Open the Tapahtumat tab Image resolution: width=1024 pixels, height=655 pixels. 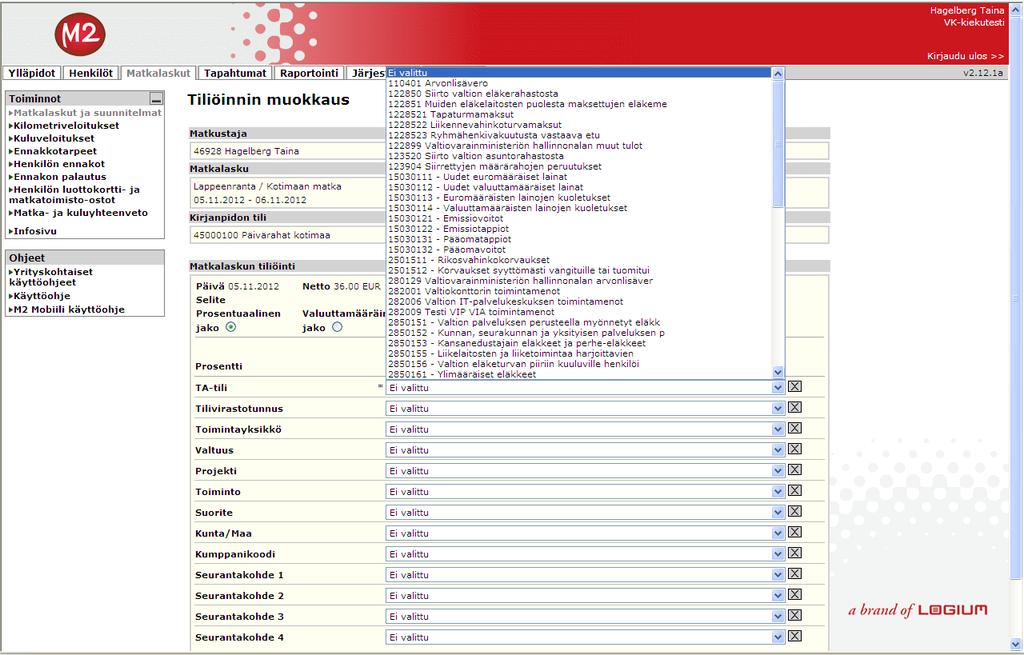[235, 73]
